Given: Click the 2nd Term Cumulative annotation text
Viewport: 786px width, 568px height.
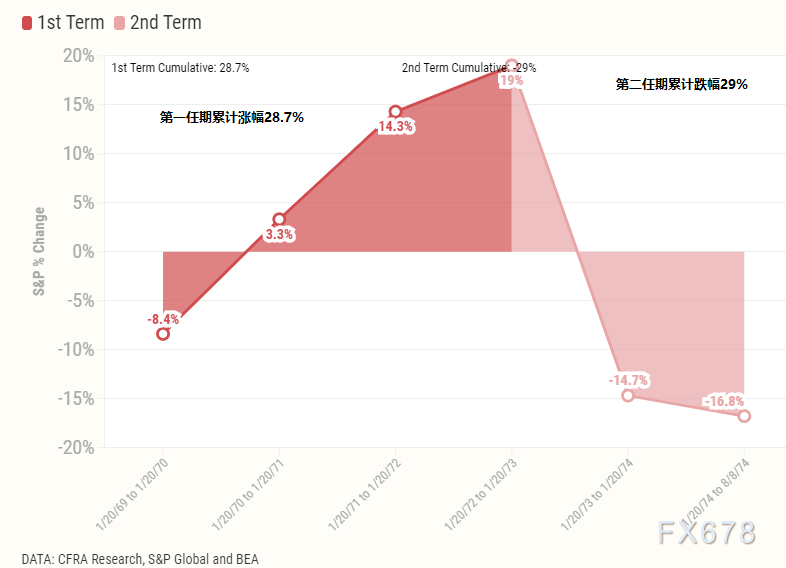Looking at the screenshot, I should click(468, 68).
